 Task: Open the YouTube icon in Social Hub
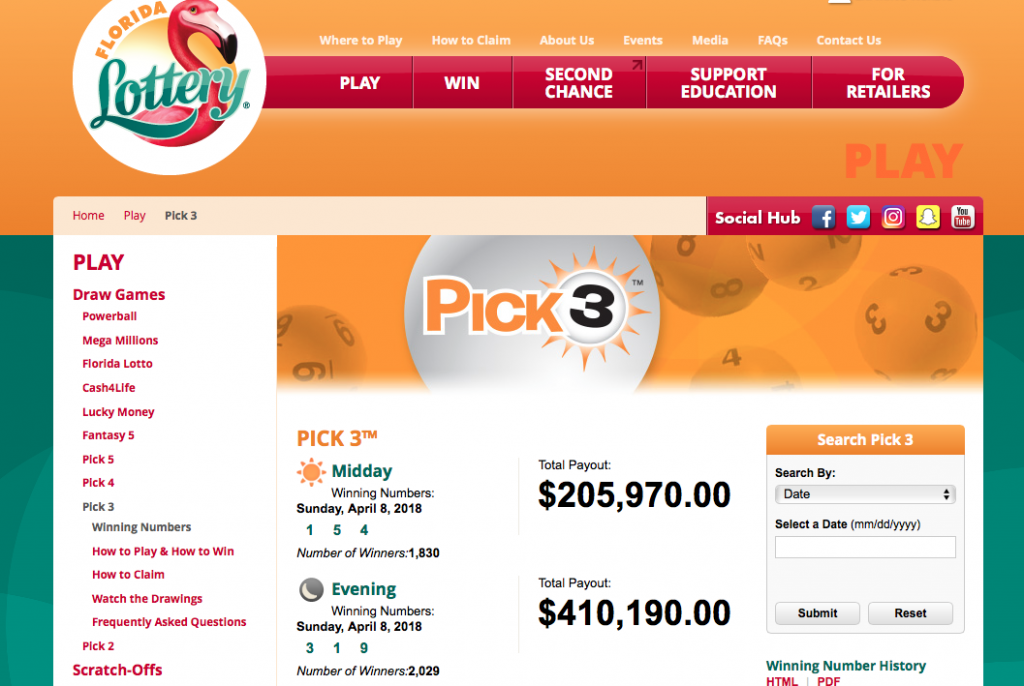click(963, 217)
